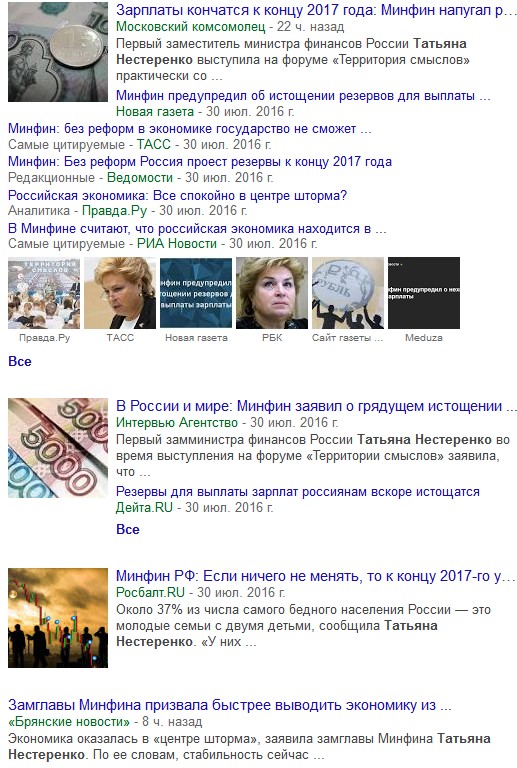Click 'Все' under the Дейта.RU result
The height and width of the screenshot is (768, 517).
[128, 529]
